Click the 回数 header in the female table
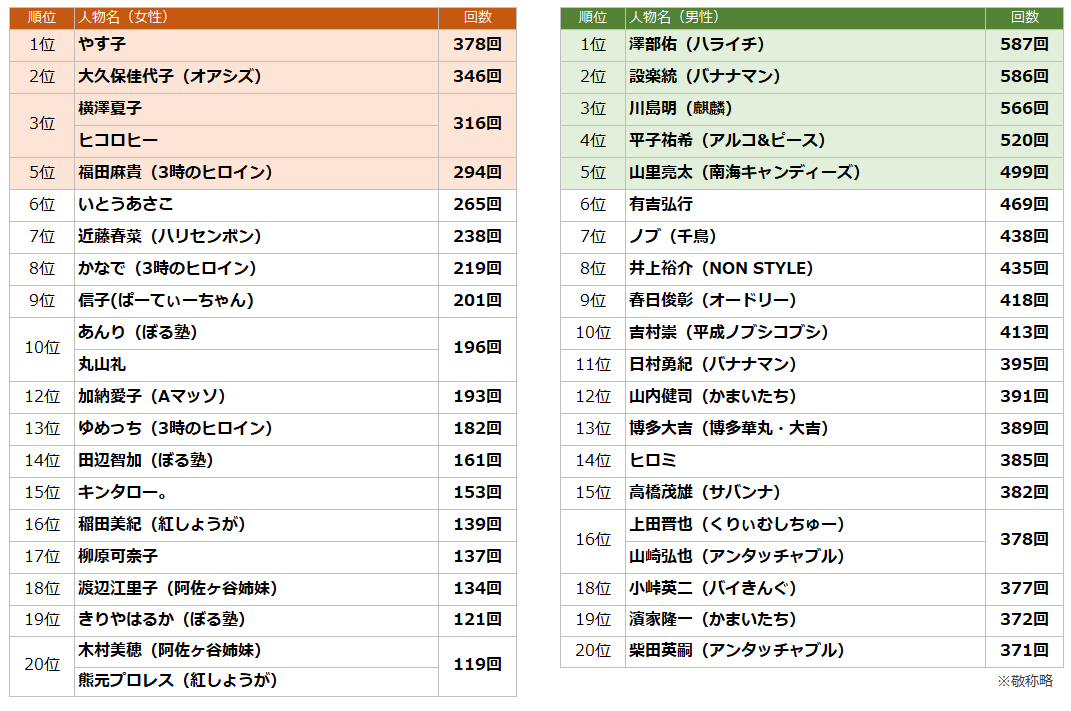1071x711 pixels. tap(478, 17)
